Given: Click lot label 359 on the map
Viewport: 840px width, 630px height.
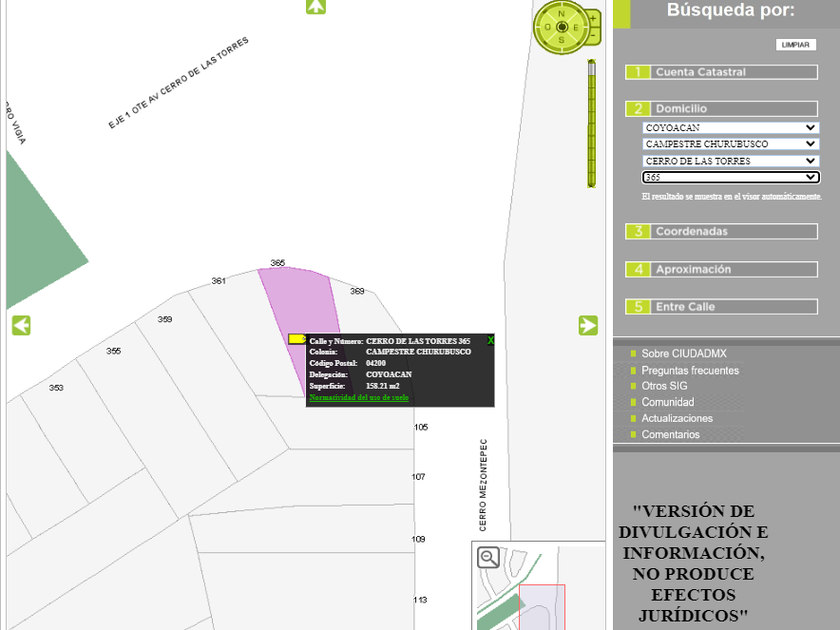Looking at the screenshot, I should point(164,319).
